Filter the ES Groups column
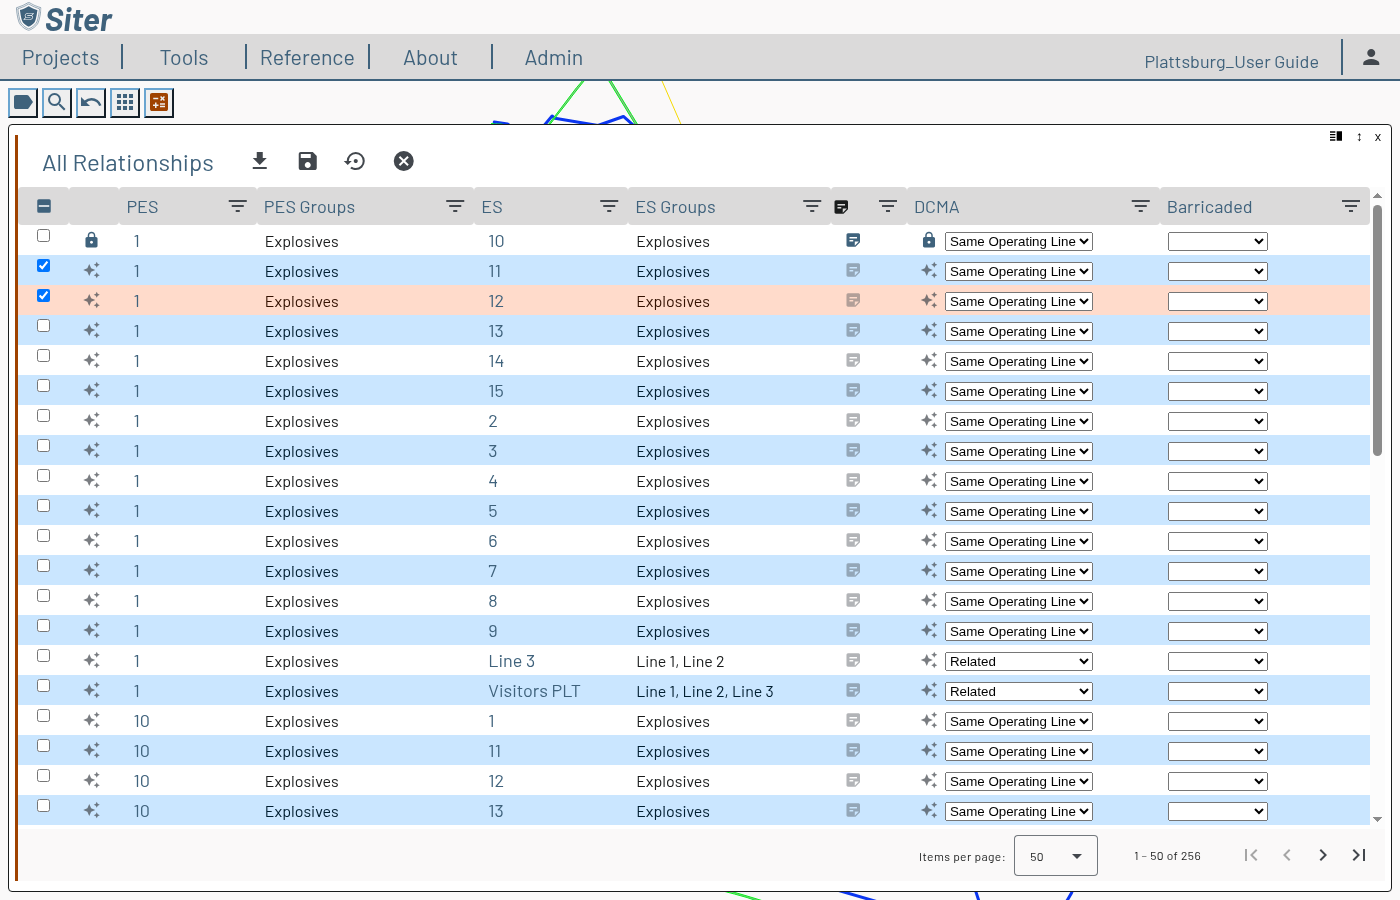This screenshot has width=1400, height=900. tap(812, 206)
